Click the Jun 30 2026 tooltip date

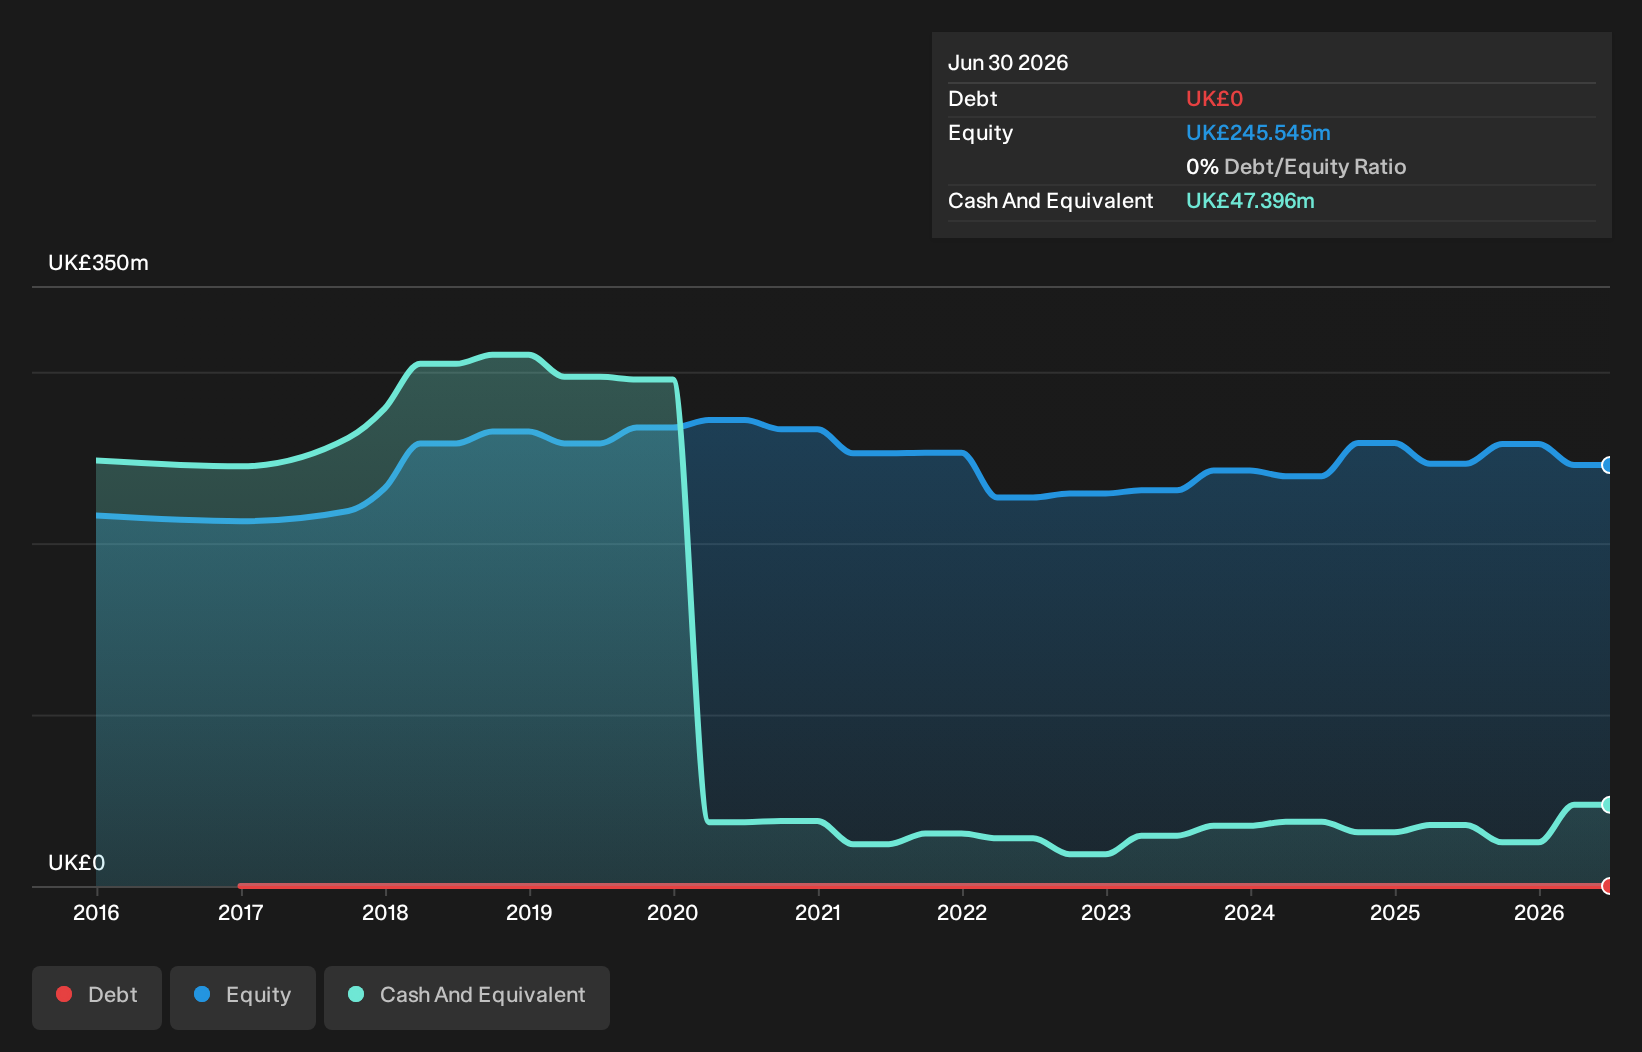coord(1008,63)
